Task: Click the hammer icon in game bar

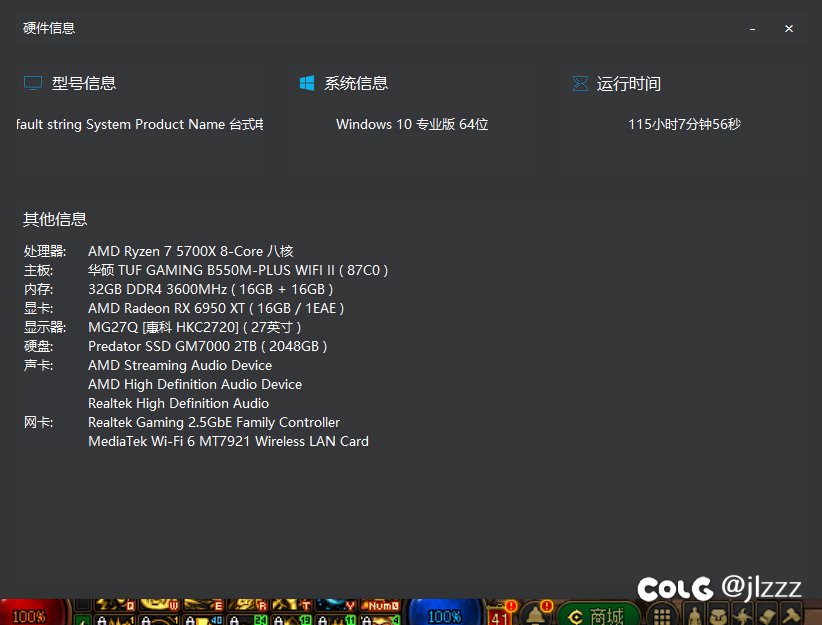Action: [x=791, y=615]
